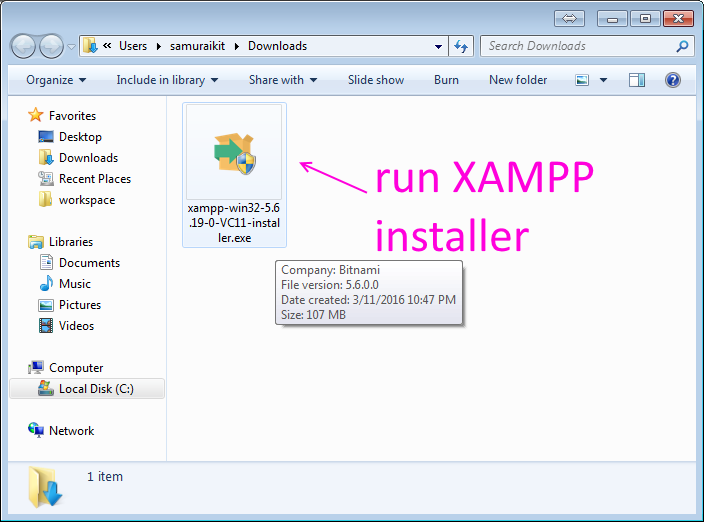Viewport: 704px width, 522px height.
Task: Select Users in the address breadcrumb
Action: click(133, 46)
